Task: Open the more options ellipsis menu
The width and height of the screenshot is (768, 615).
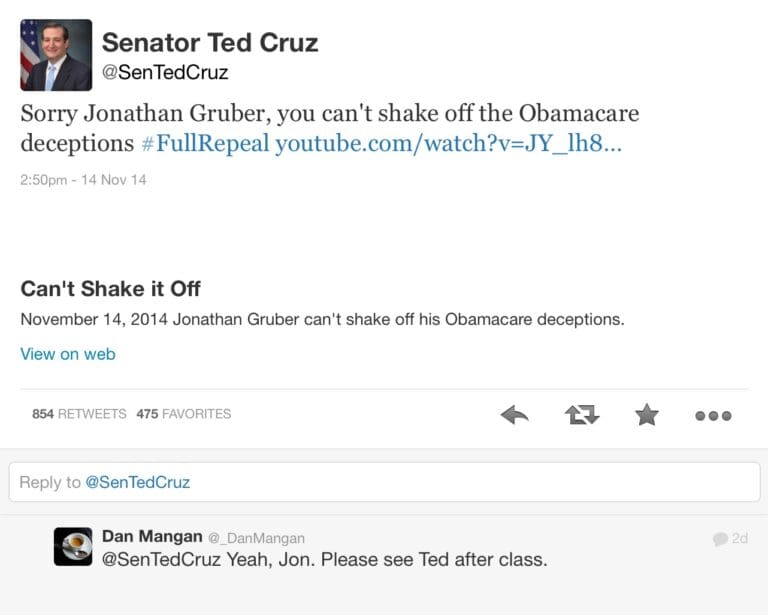Action: (713, 416)
